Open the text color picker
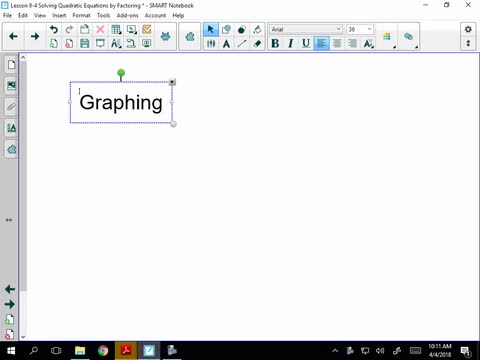The width and height of the screenshot is (480, 360). (387, 36)
